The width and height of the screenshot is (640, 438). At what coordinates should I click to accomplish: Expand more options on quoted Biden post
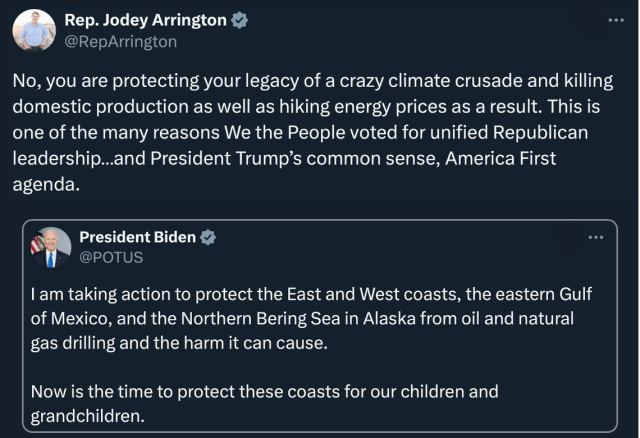click(596, 237)
